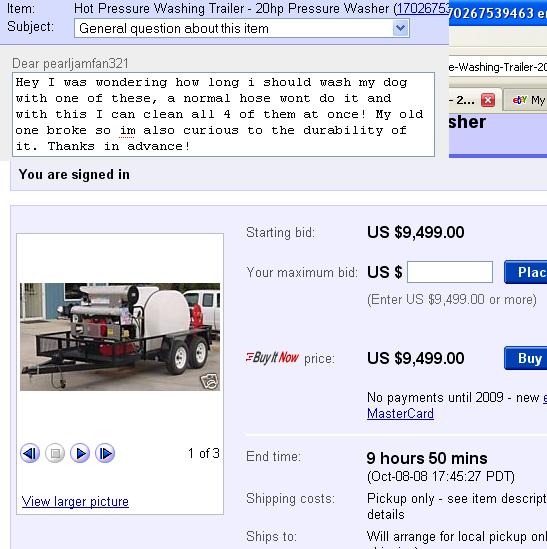
Task: Open the Subject dropdown arrow
Action: pos(400,28)
